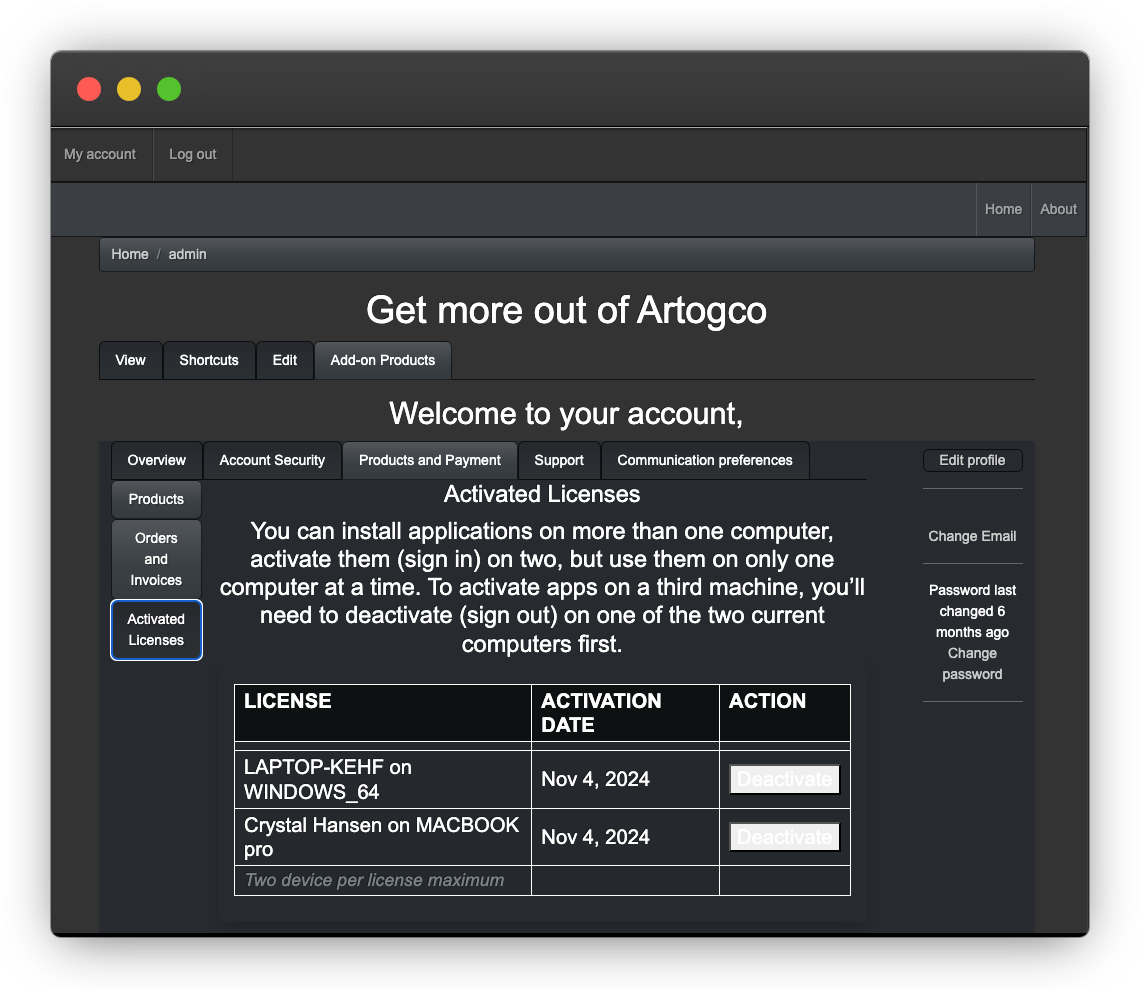Click the Edit profile button
The image size is (1140, 988).
[973, 460]
